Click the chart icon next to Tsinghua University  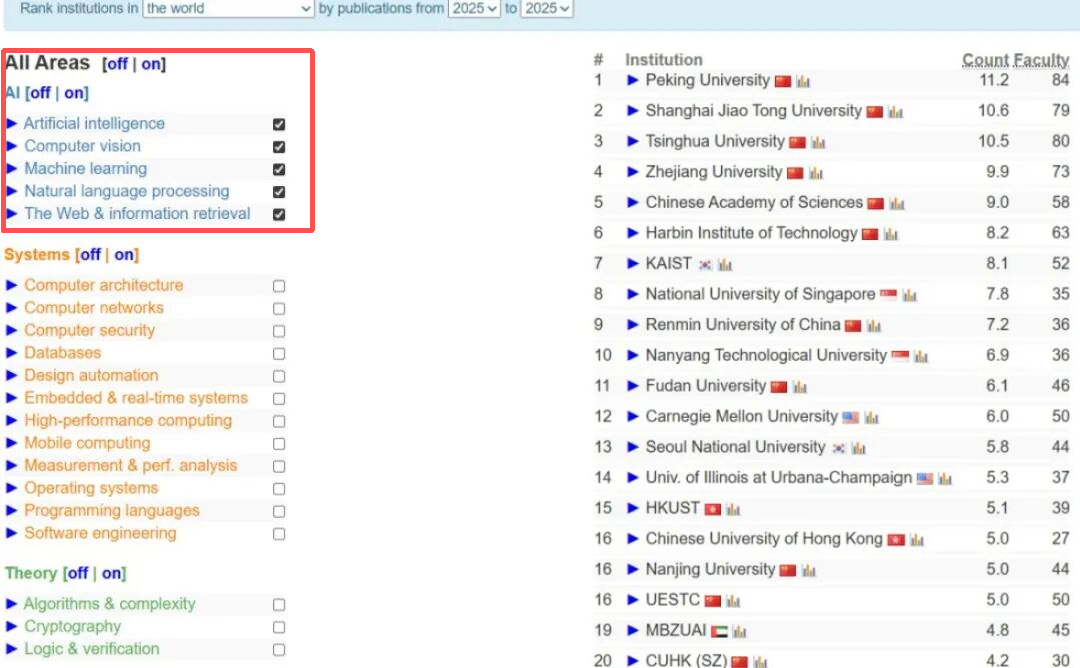click(x=818, y=143)
